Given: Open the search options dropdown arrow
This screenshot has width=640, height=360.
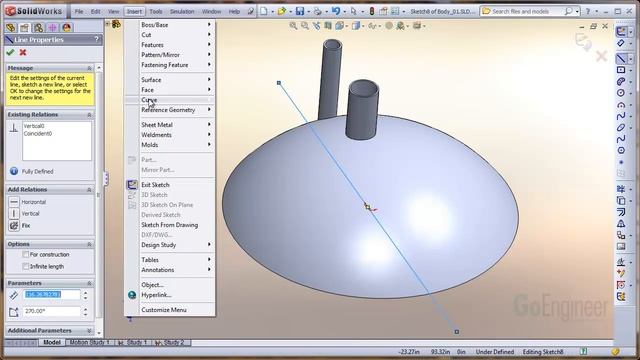Looking at the screenshot, I should pyautogui.click(x=578, y=12).
